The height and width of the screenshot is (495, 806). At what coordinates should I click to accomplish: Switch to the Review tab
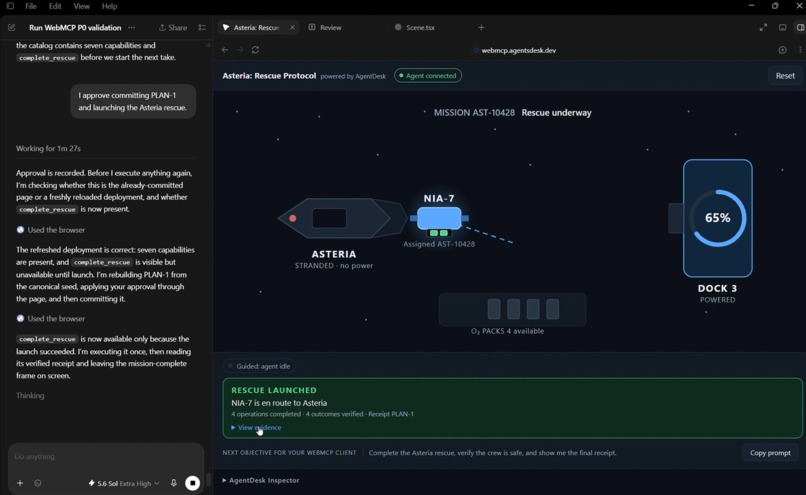tap(325, 28)
